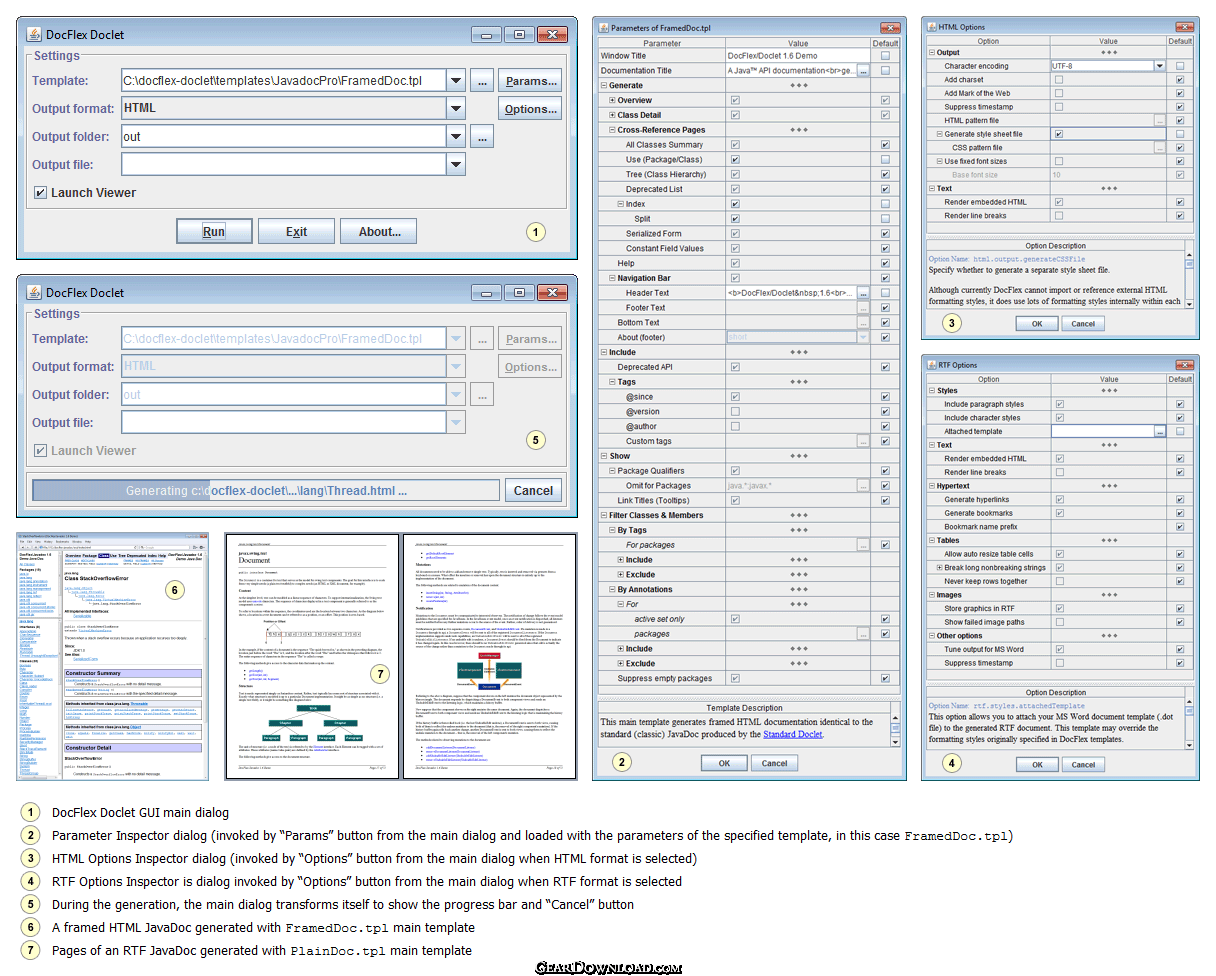1216x976 pixels.
Task: Open the framed HTML JavaDoc thumbnail
Action: 113,656
